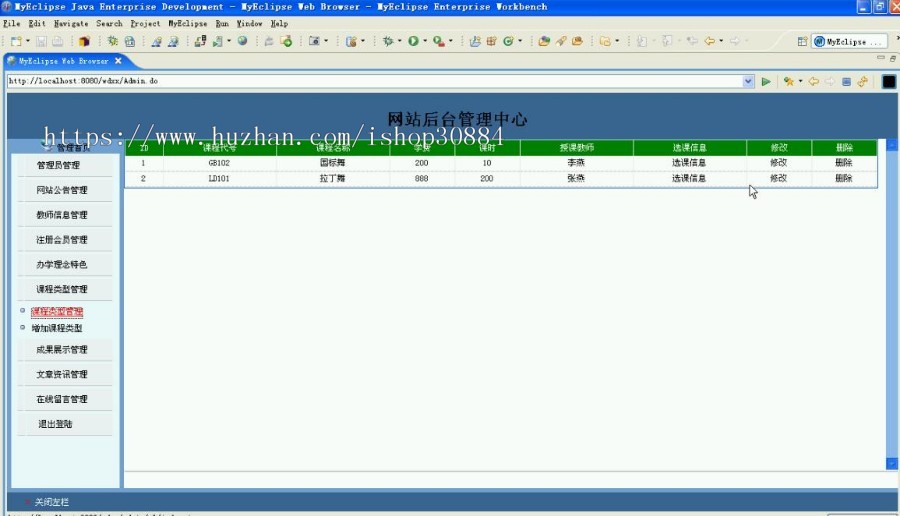Click the Back to last edit arrow icon
The height and width of the screenshot is (516, 900).
(x=693, y=41)
